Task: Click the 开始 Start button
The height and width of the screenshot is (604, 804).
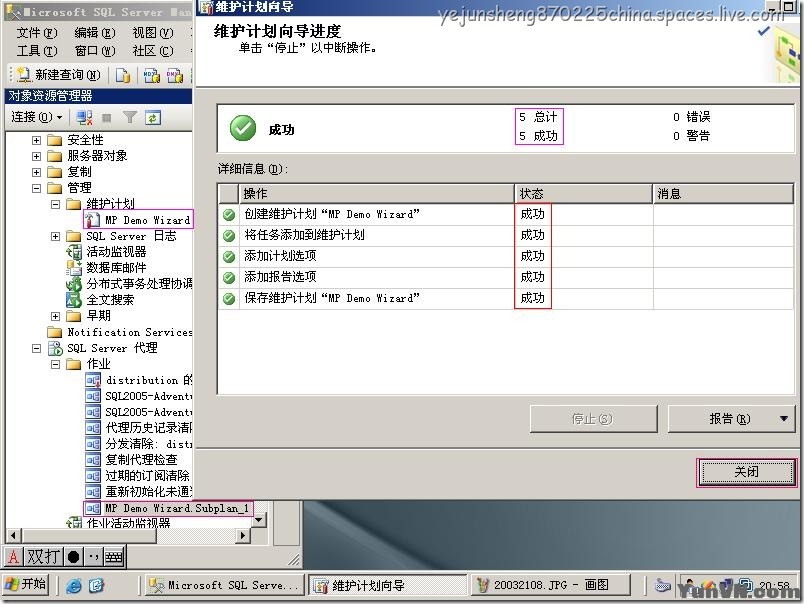Action: coord(26,585)
